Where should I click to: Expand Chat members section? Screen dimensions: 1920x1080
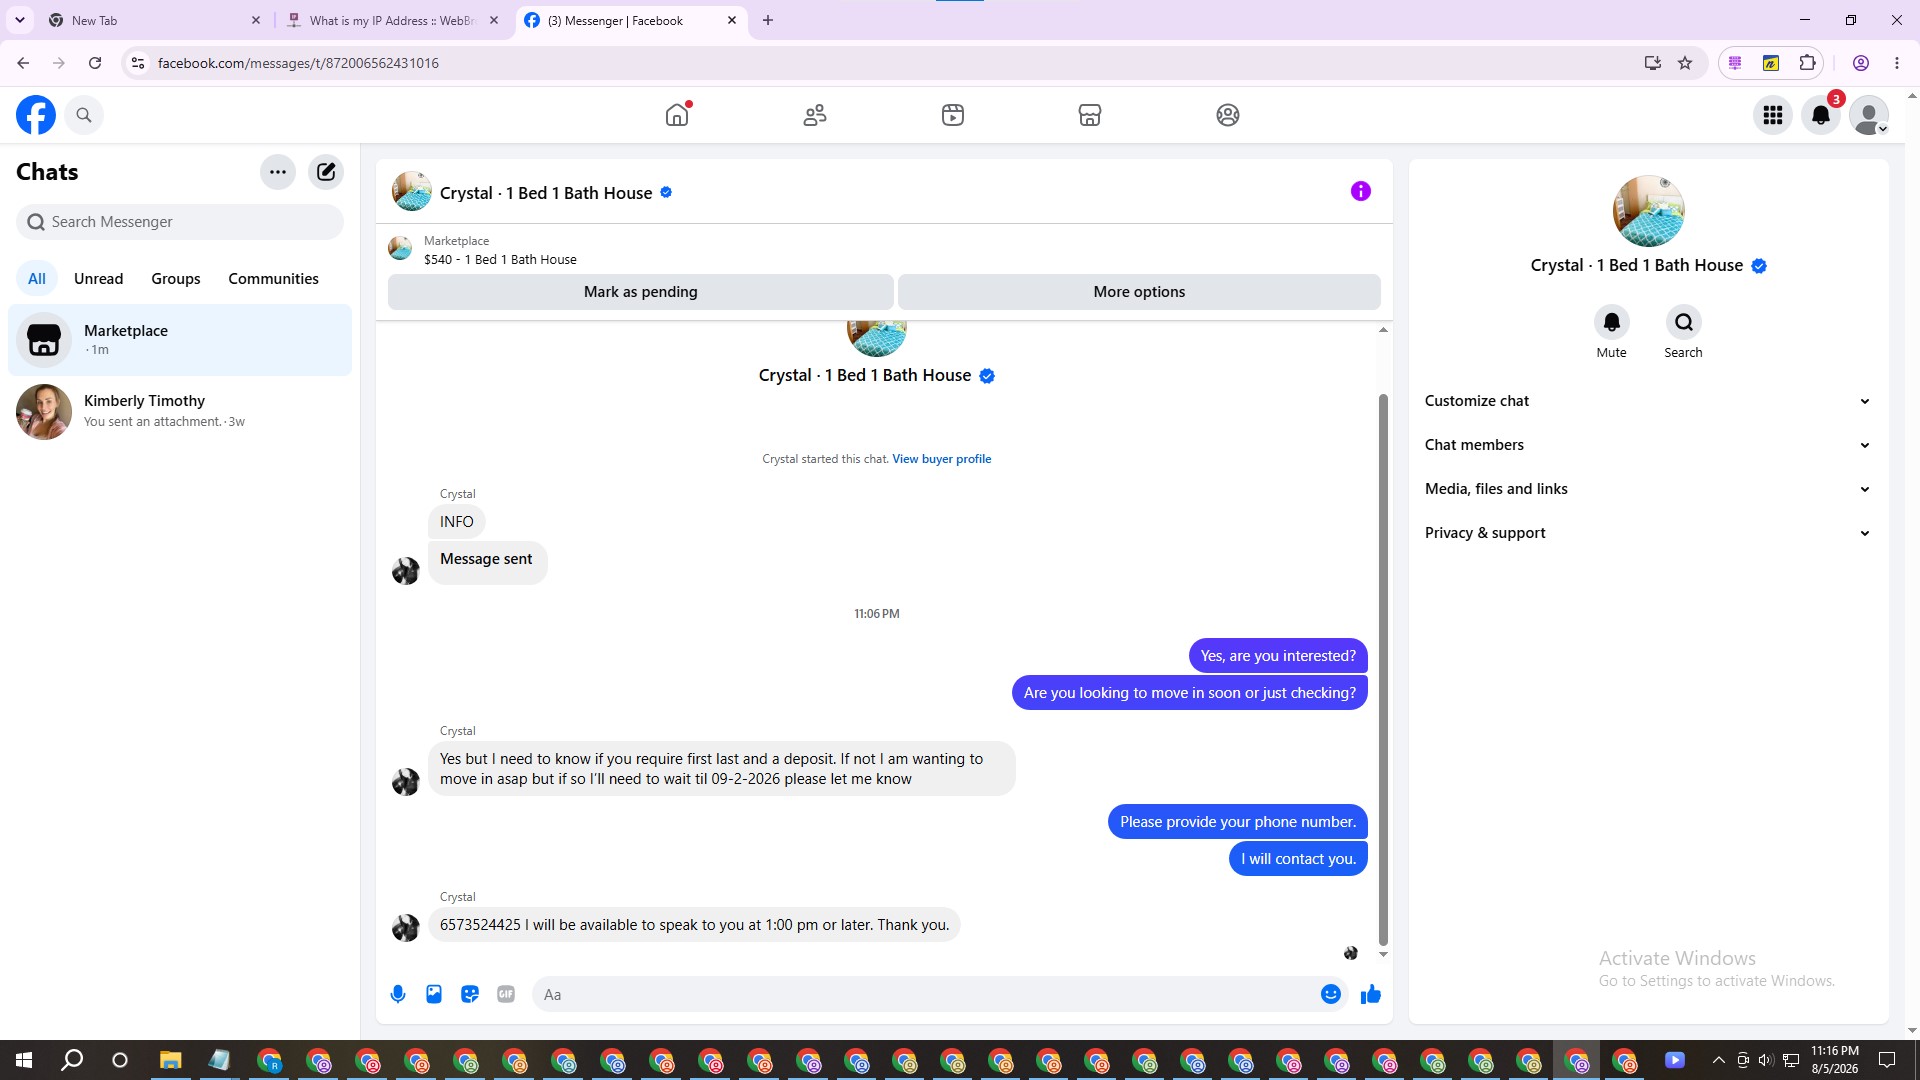[1647, 445]
